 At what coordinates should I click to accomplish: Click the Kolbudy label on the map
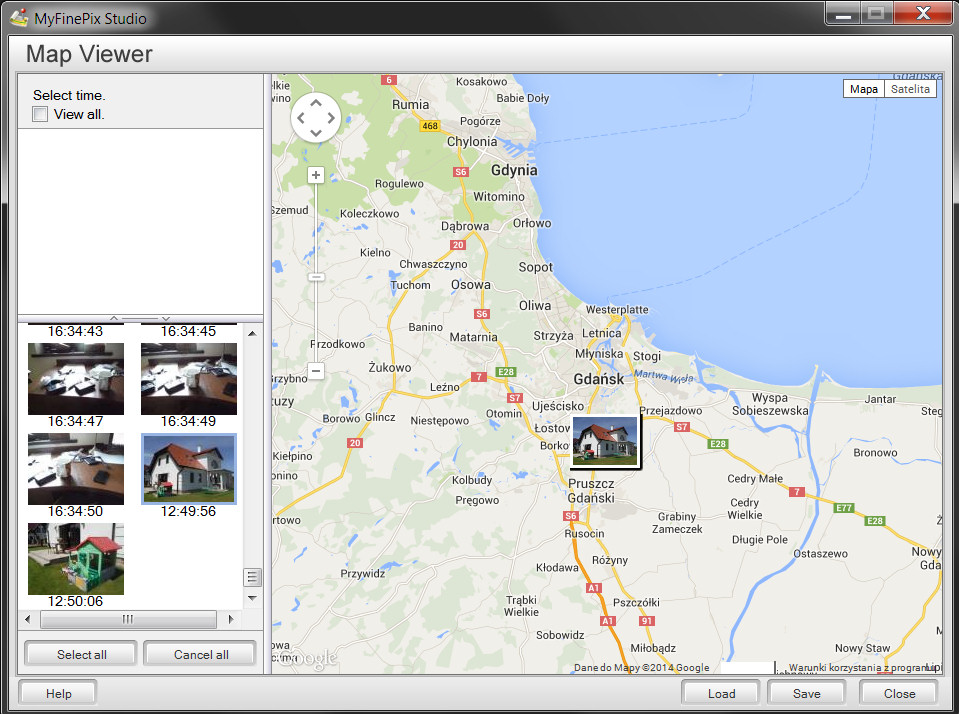tap(472, 480)
